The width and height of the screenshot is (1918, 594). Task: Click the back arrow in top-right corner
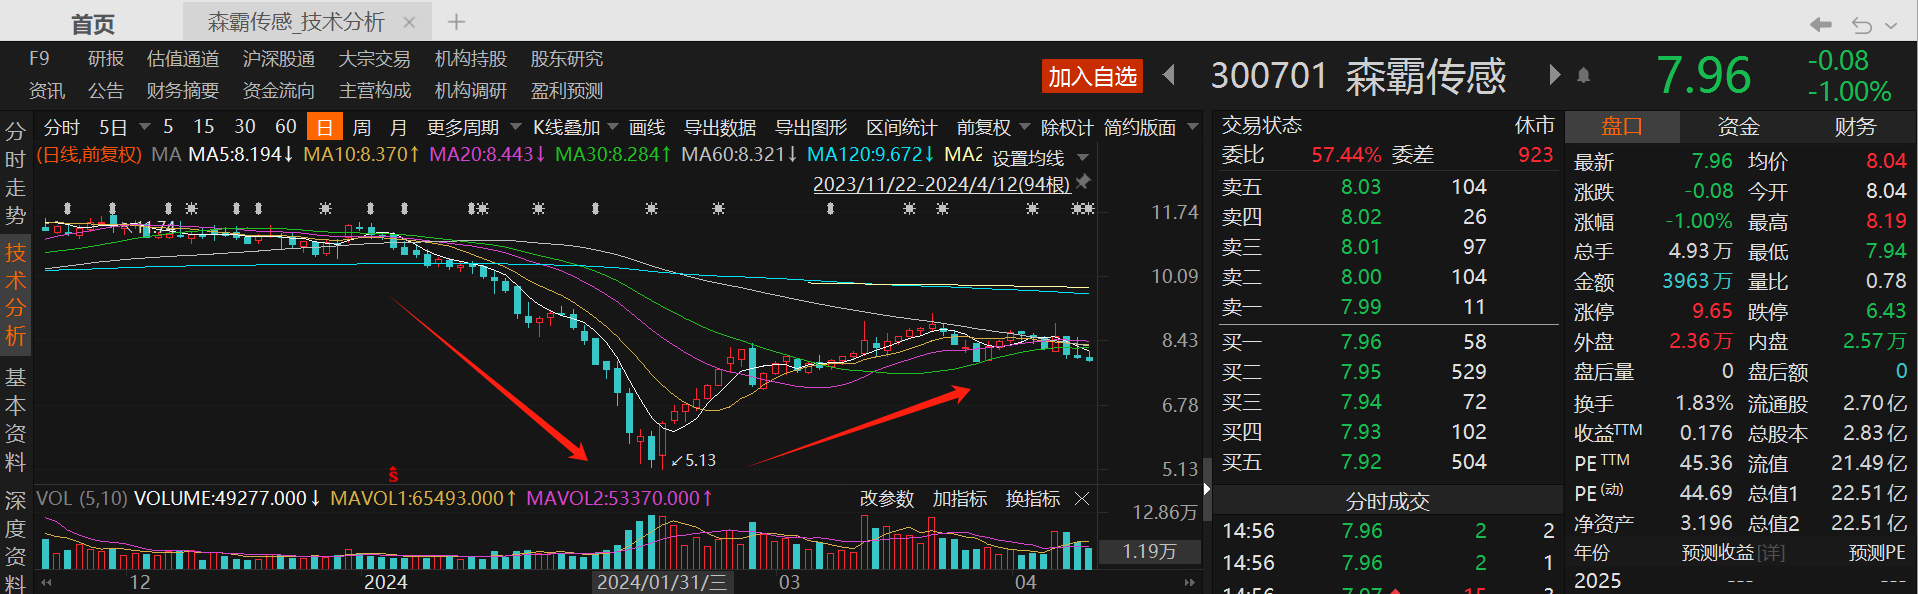click(1820, 24)
